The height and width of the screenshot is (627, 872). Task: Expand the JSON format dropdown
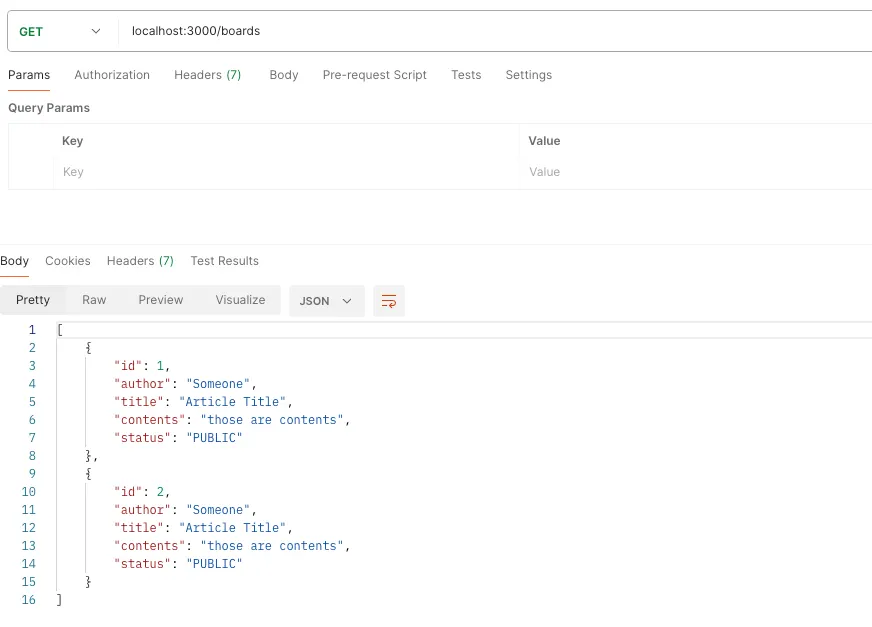326,301
